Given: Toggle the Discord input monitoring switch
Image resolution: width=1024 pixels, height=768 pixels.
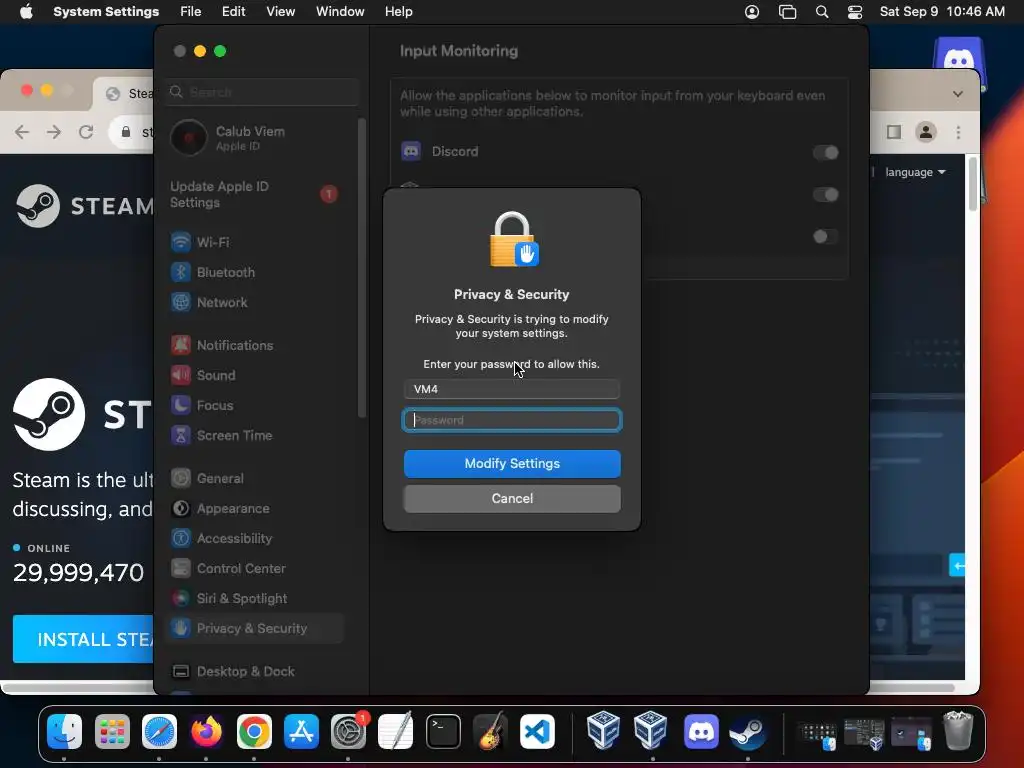Looking at the screenshot, I should pos(825,153).
